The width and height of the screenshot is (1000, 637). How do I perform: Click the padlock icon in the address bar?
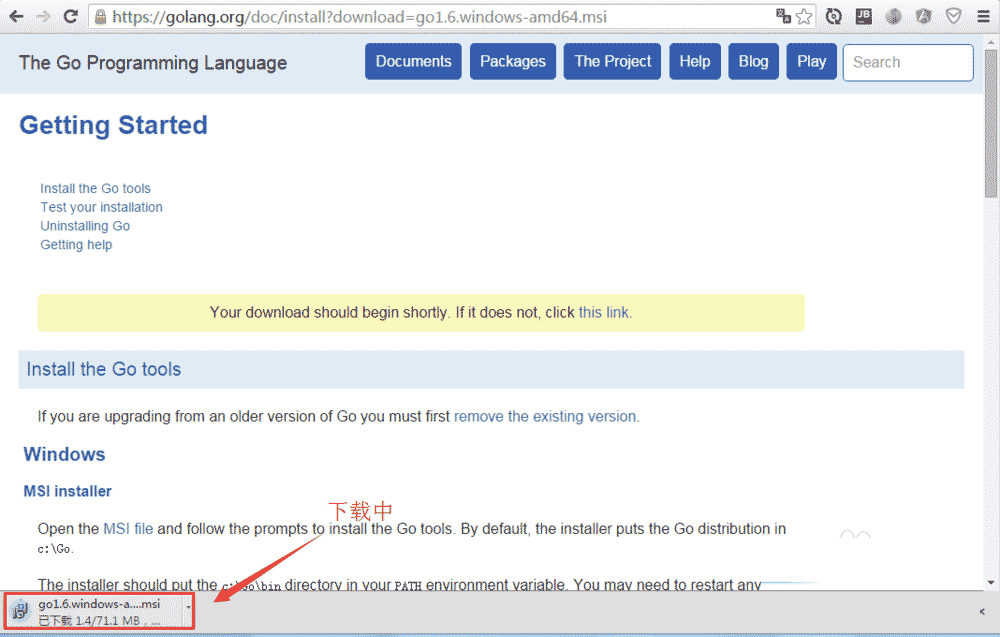pos(100,17)
